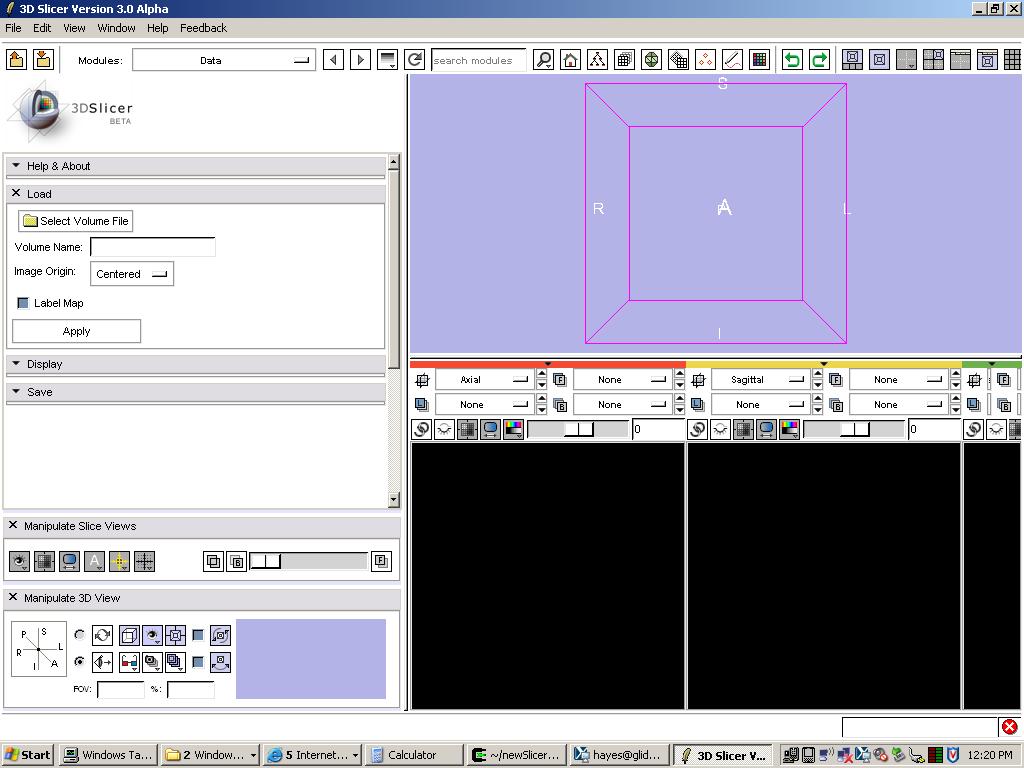Click the colorful lookup table icon in the Axial slice controls
Screen dimensions: 1024x768
tap(513, 429)
